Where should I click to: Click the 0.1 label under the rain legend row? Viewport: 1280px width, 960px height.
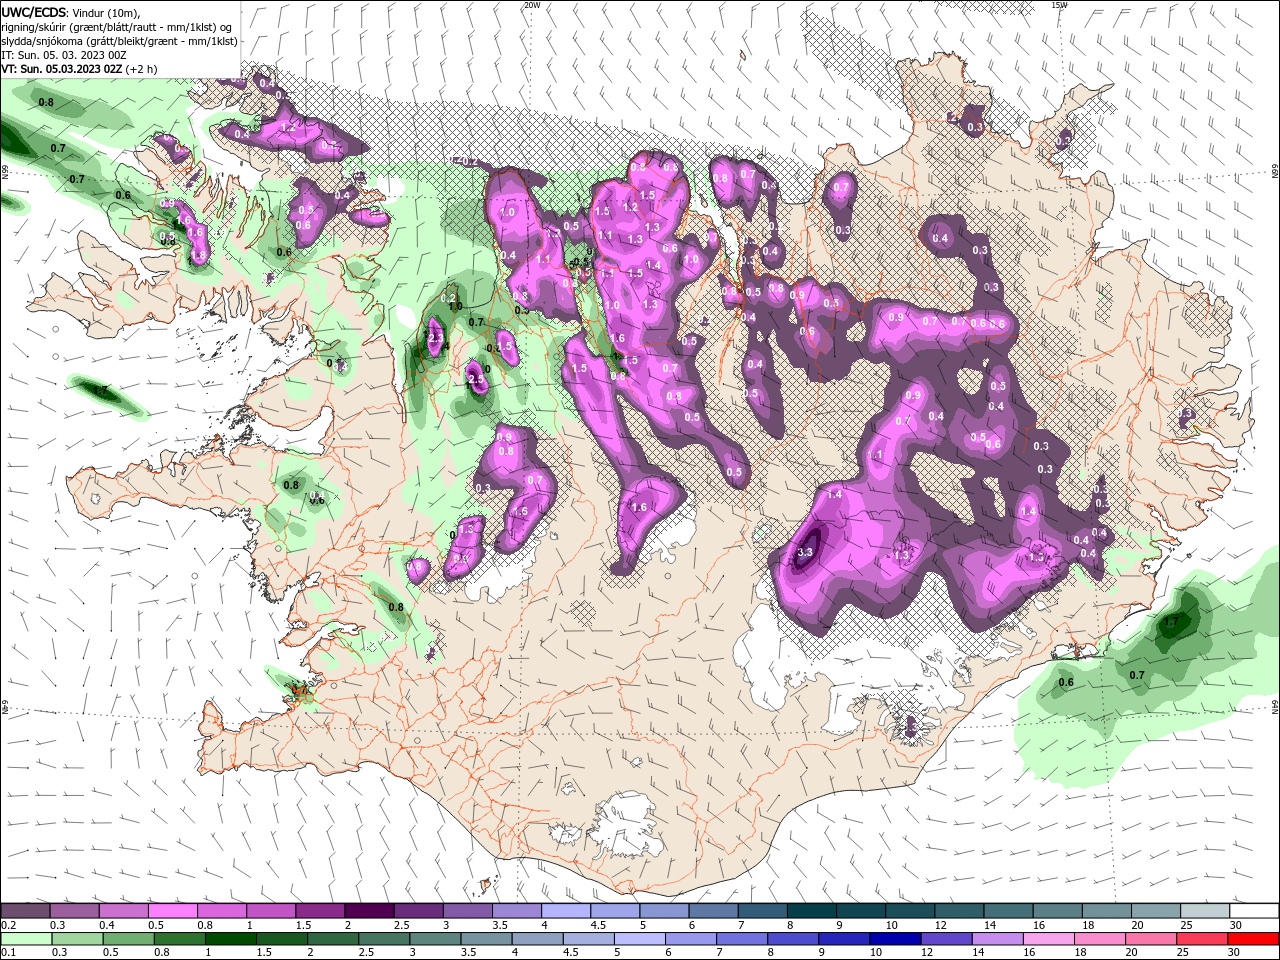8,953
